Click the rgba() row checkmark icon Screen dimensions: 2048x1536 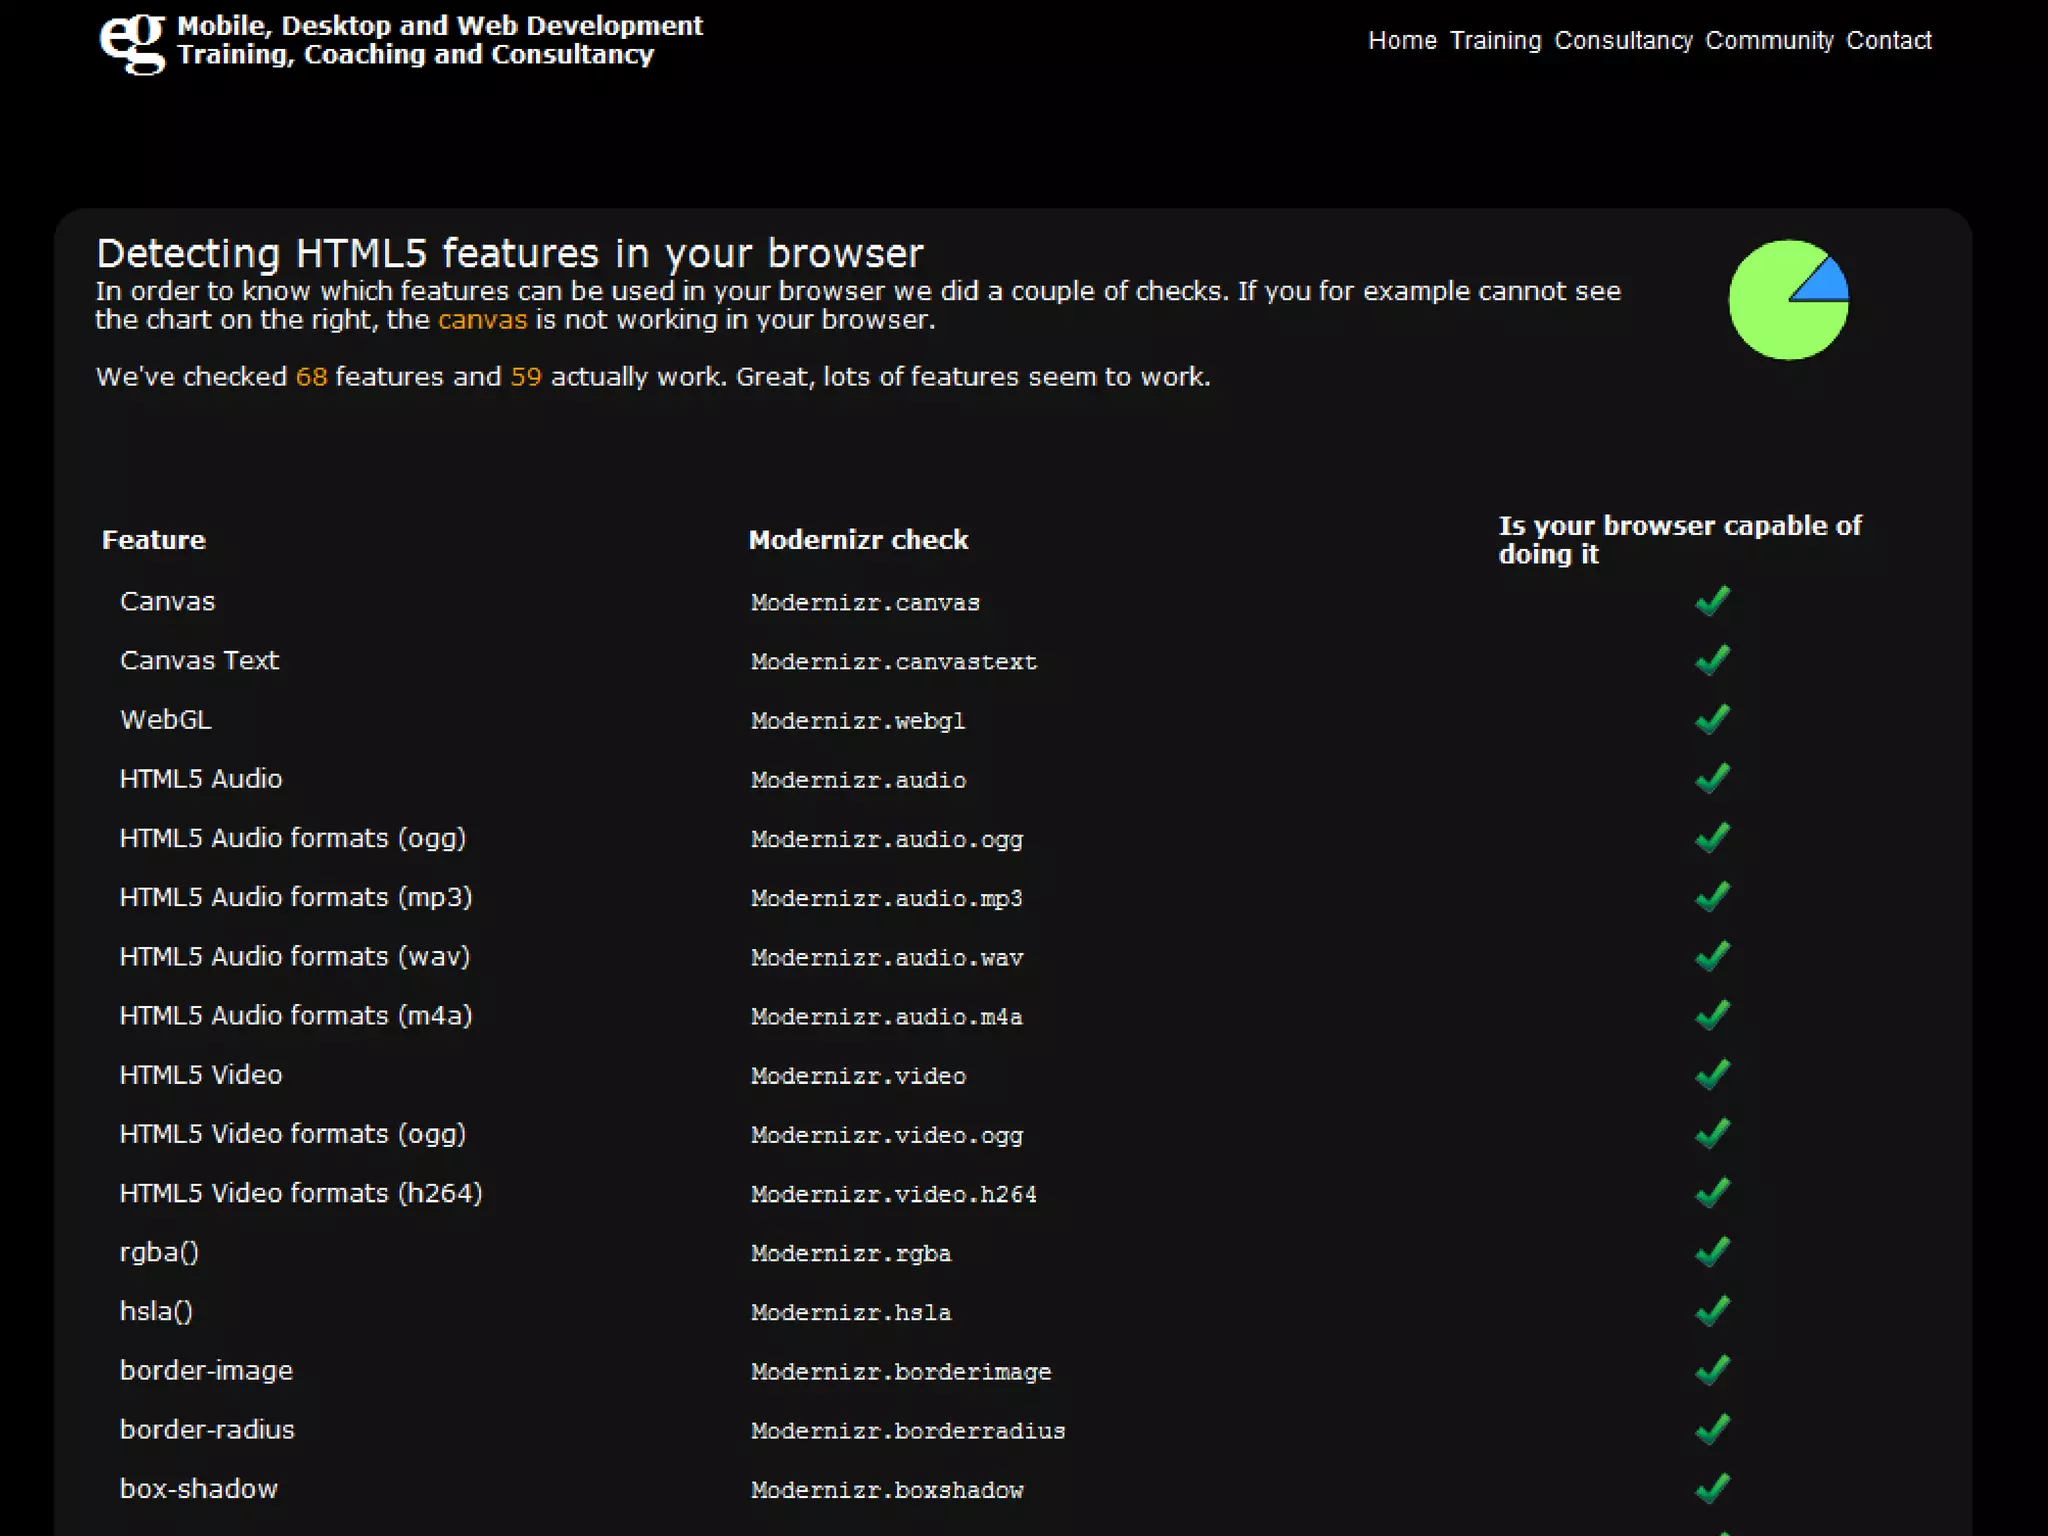click(1712, 1252)
